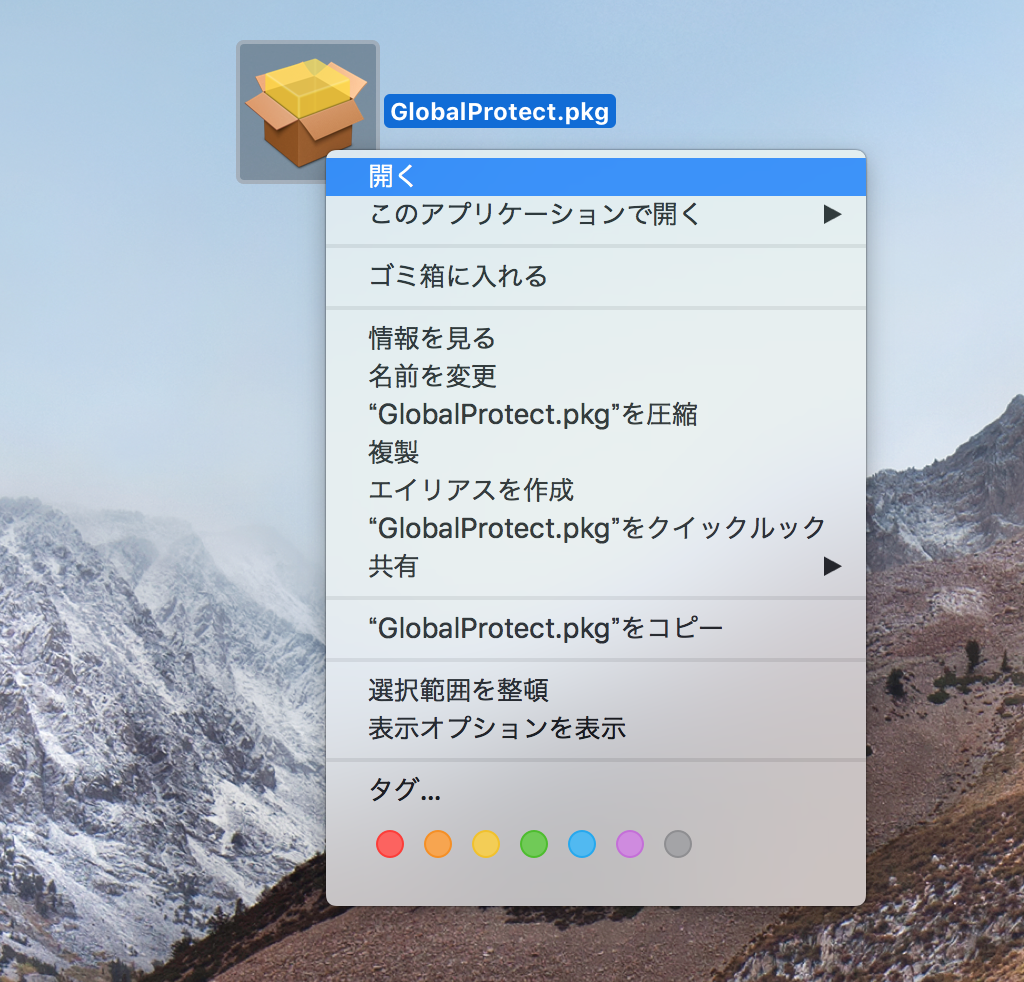Choose 開く from the context menu

(x=596, y=176)
